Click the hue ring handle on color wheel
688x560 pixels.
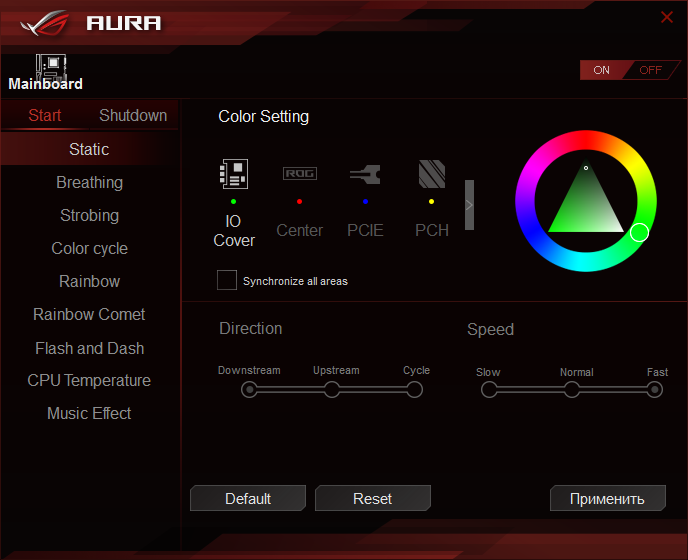coord(639,232)
